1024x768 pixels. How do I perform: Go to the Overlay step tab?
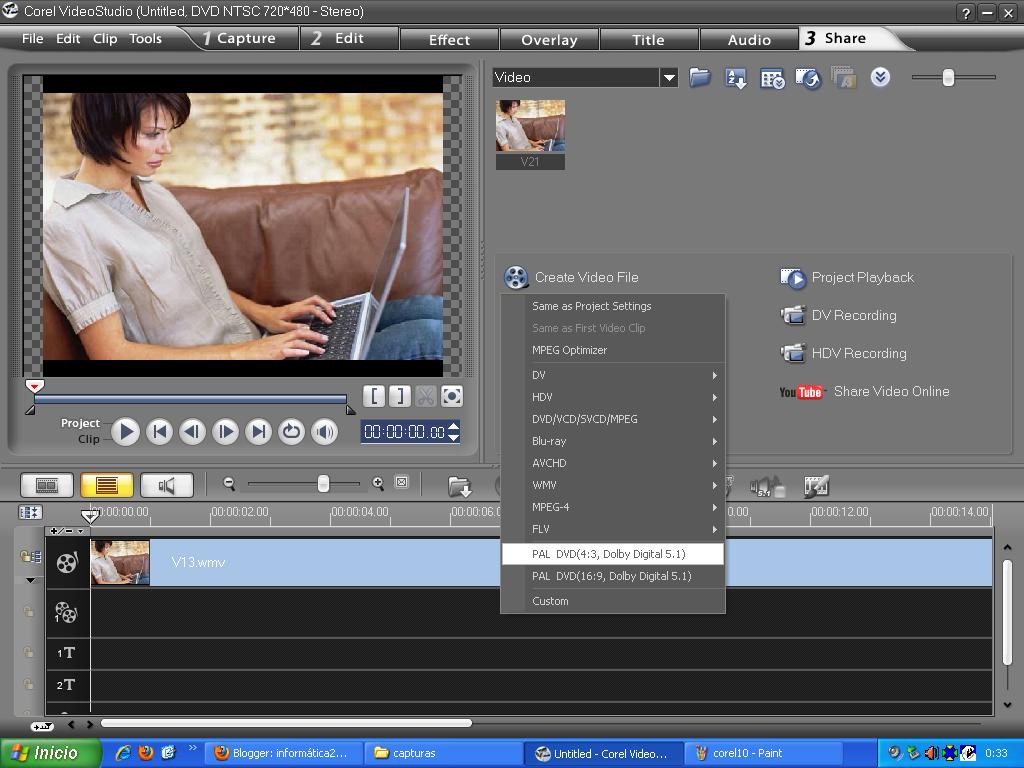549,40
